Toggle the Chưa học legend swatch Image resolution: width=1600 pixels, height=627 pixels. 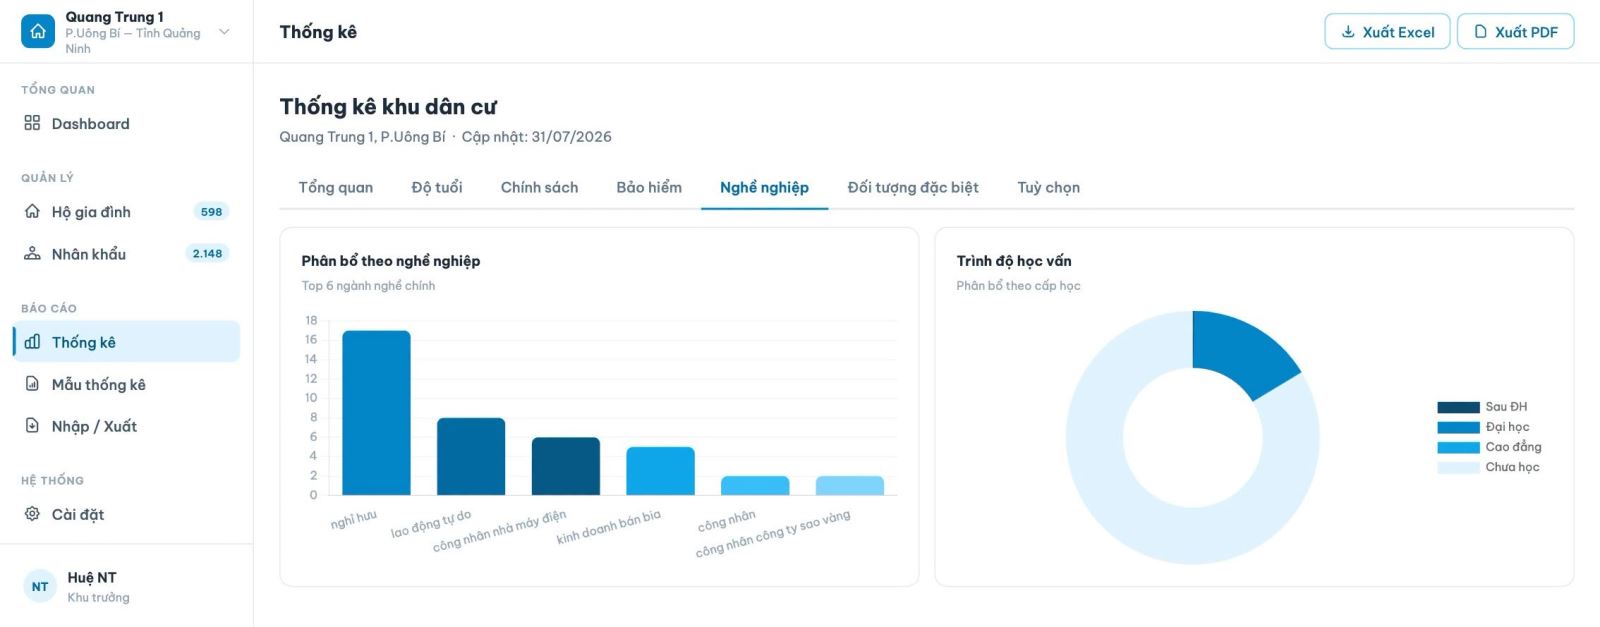[1458, 467]
